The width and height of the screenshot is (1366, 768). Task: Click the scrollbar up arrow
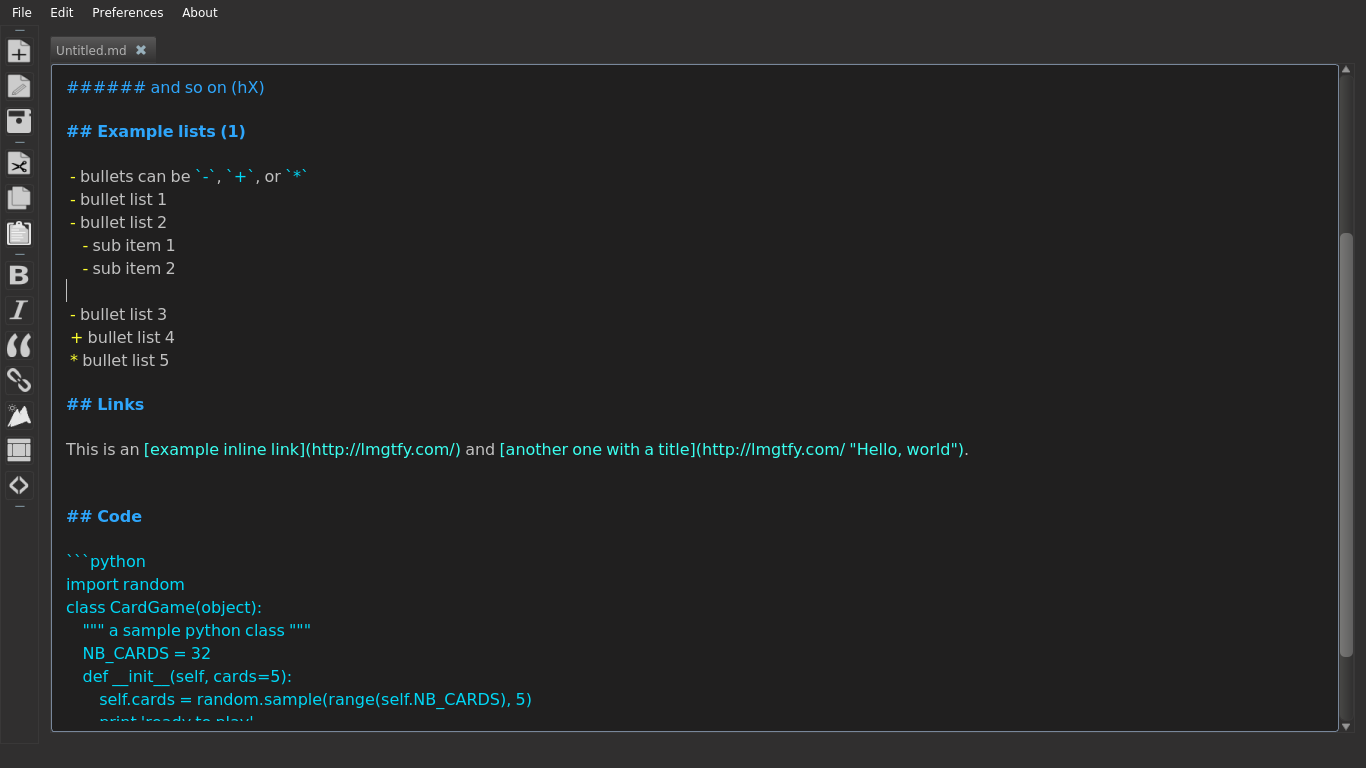tap(1346, 69)
